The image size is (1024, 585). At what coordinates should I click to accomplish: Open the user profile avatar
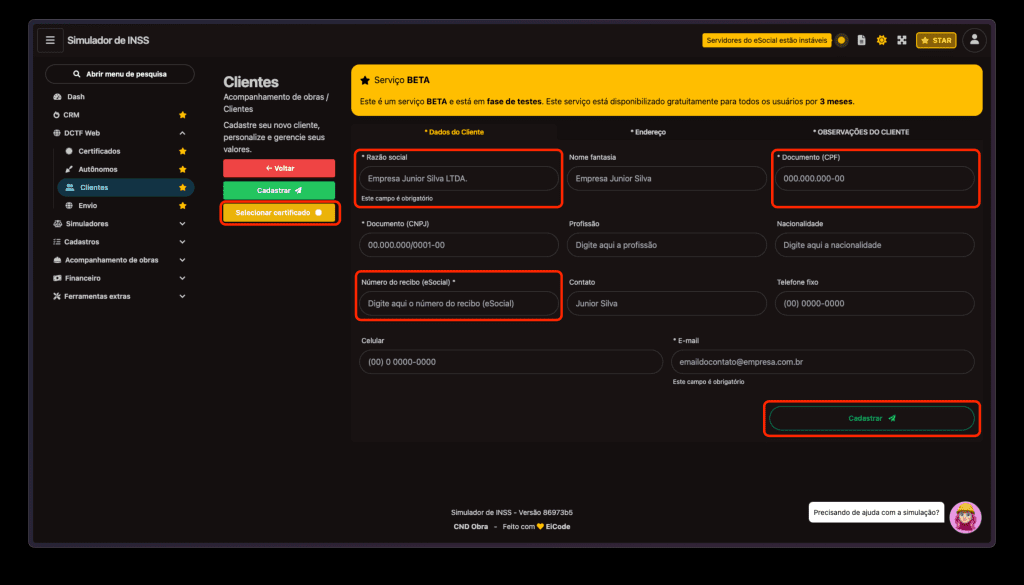click(x=974, y=40)
